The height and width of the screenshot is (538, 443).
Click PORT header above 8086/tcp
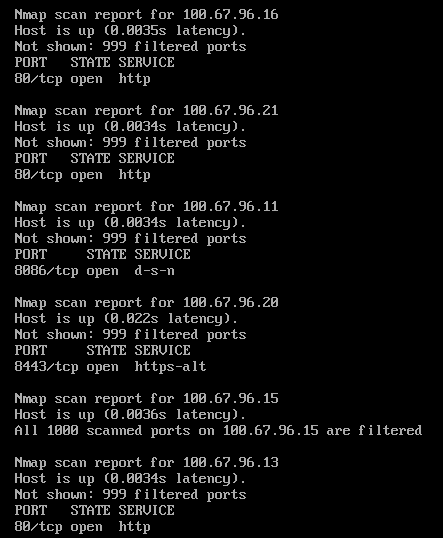31,254
